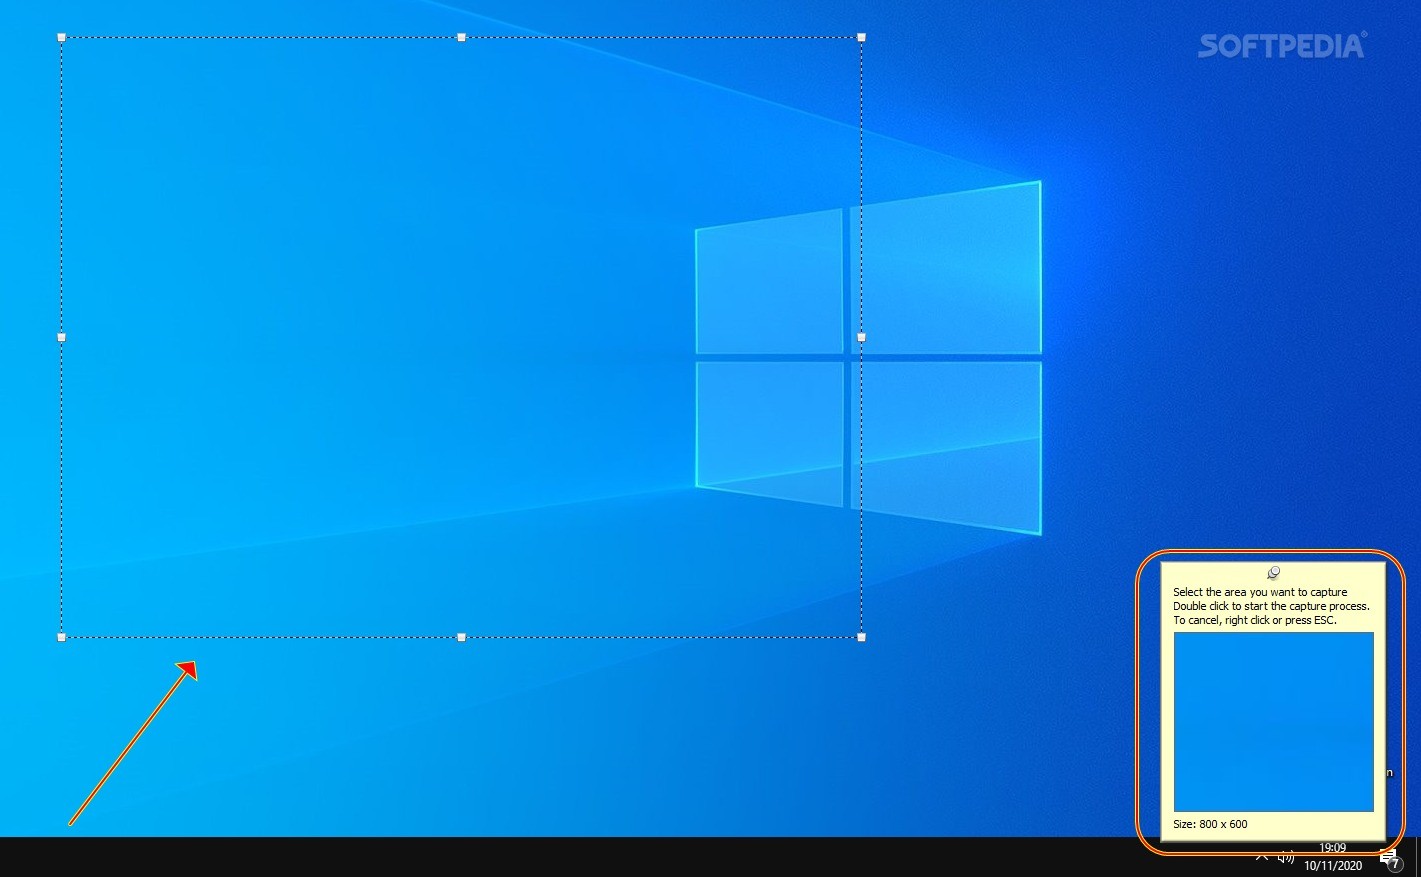1421x877 pixels.
Task: Open the volume speaker icon in the taskbar
Action: coord(1286,857)
